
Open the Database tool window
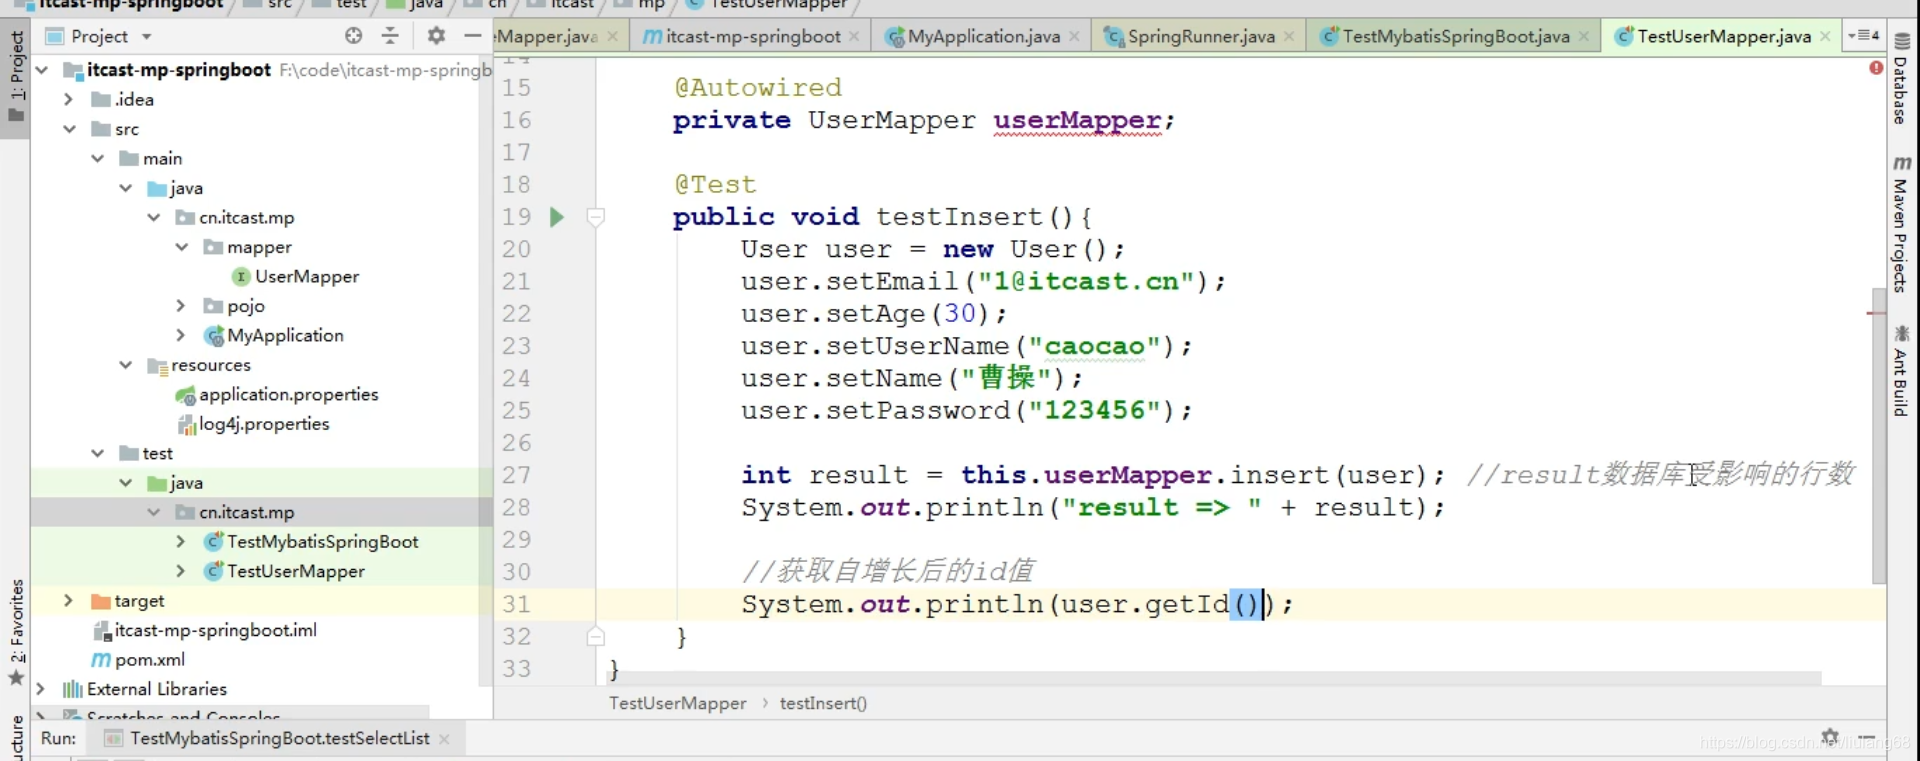[x=1901, y=79]
